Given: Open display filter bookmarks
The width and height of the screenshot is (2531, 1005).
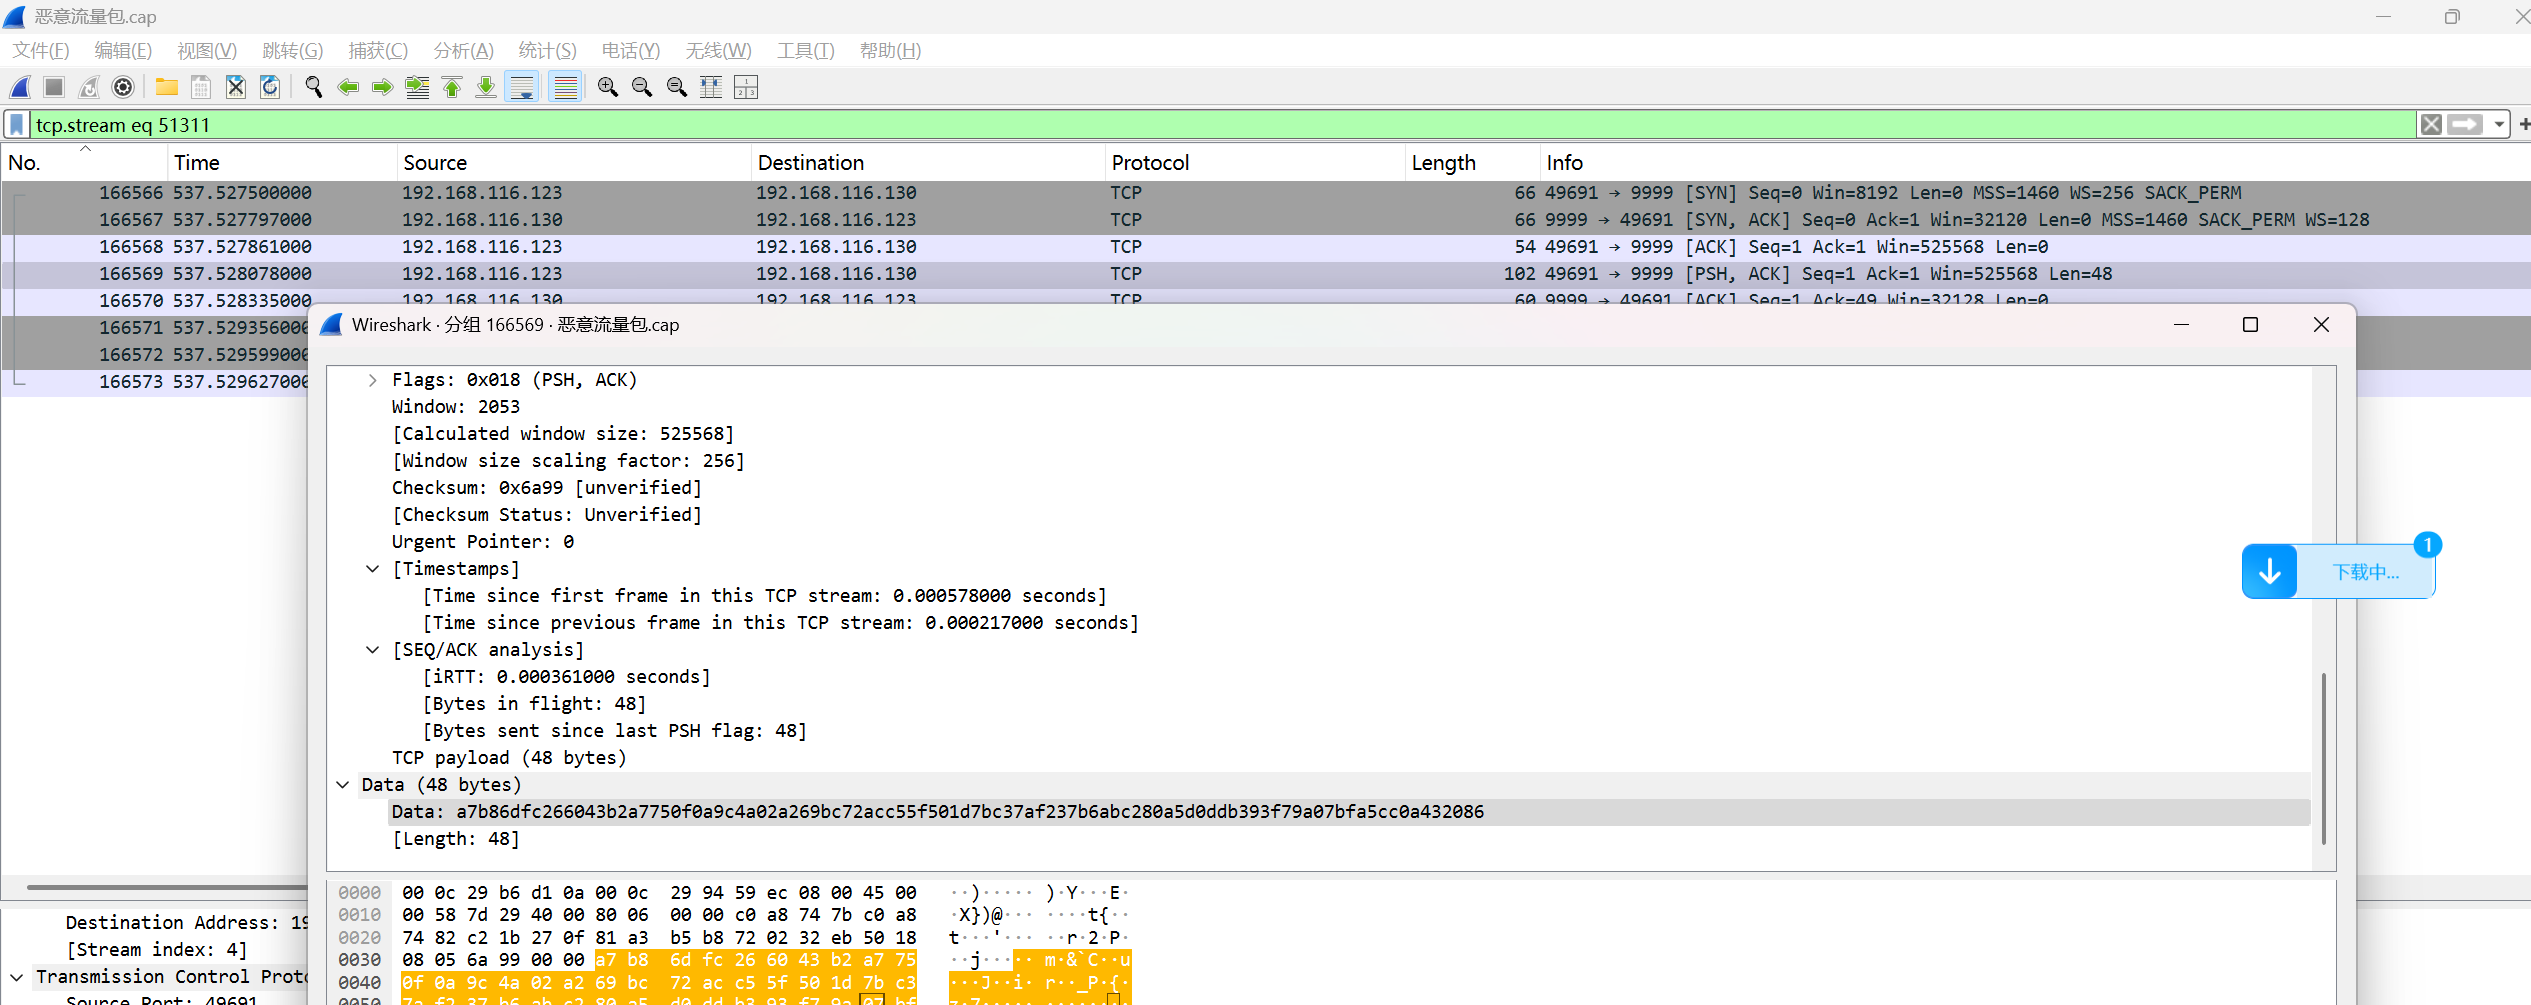Looking at the screenshot, I should click(17, 125).
